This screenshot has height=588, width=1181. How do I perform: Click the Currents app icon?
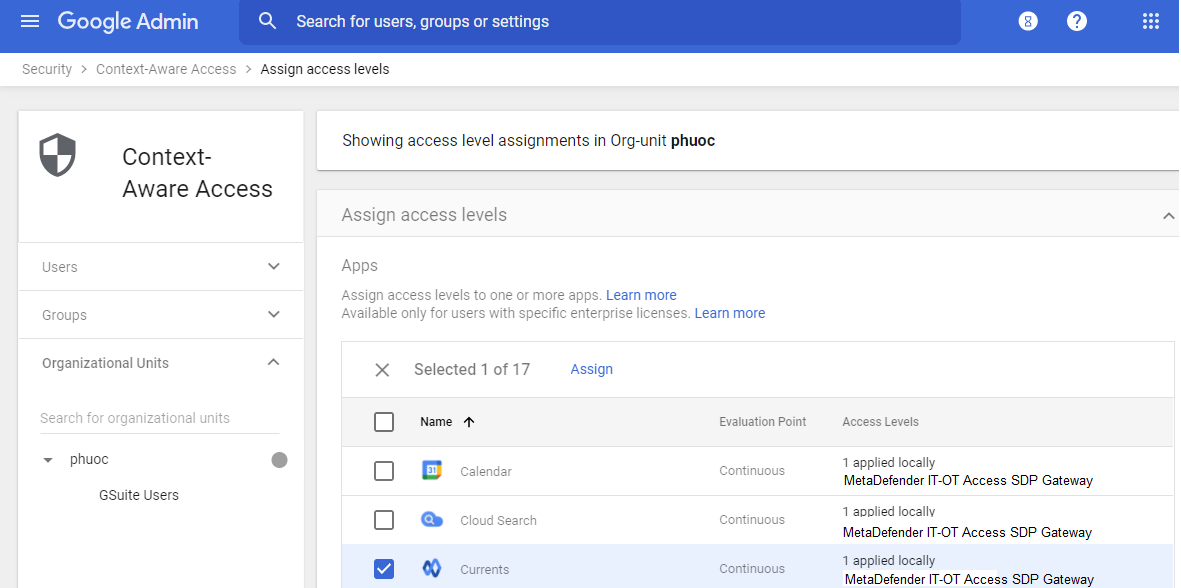432,569
